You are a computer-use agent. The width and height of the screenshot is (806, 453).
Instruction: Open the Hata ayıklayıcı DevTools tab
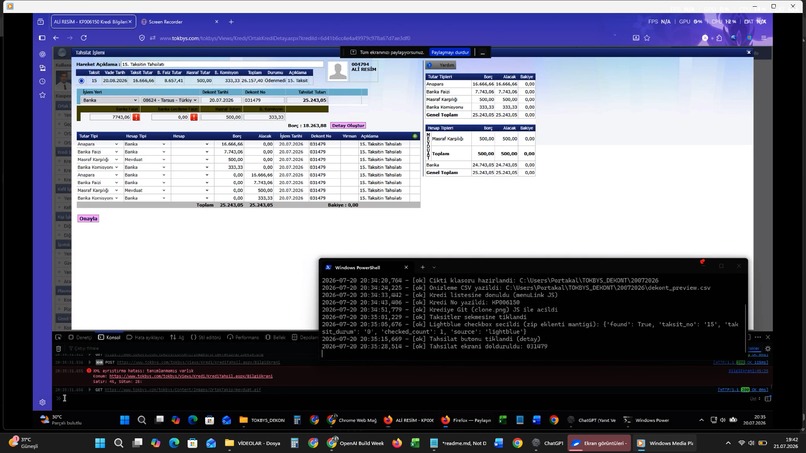145,337
